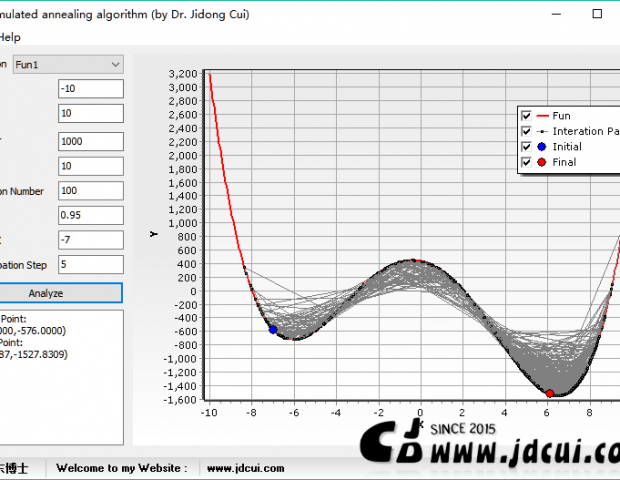Maximize the simulated annealing window
The height and width of the screenshot is (480, 620).
click(597, 14)
